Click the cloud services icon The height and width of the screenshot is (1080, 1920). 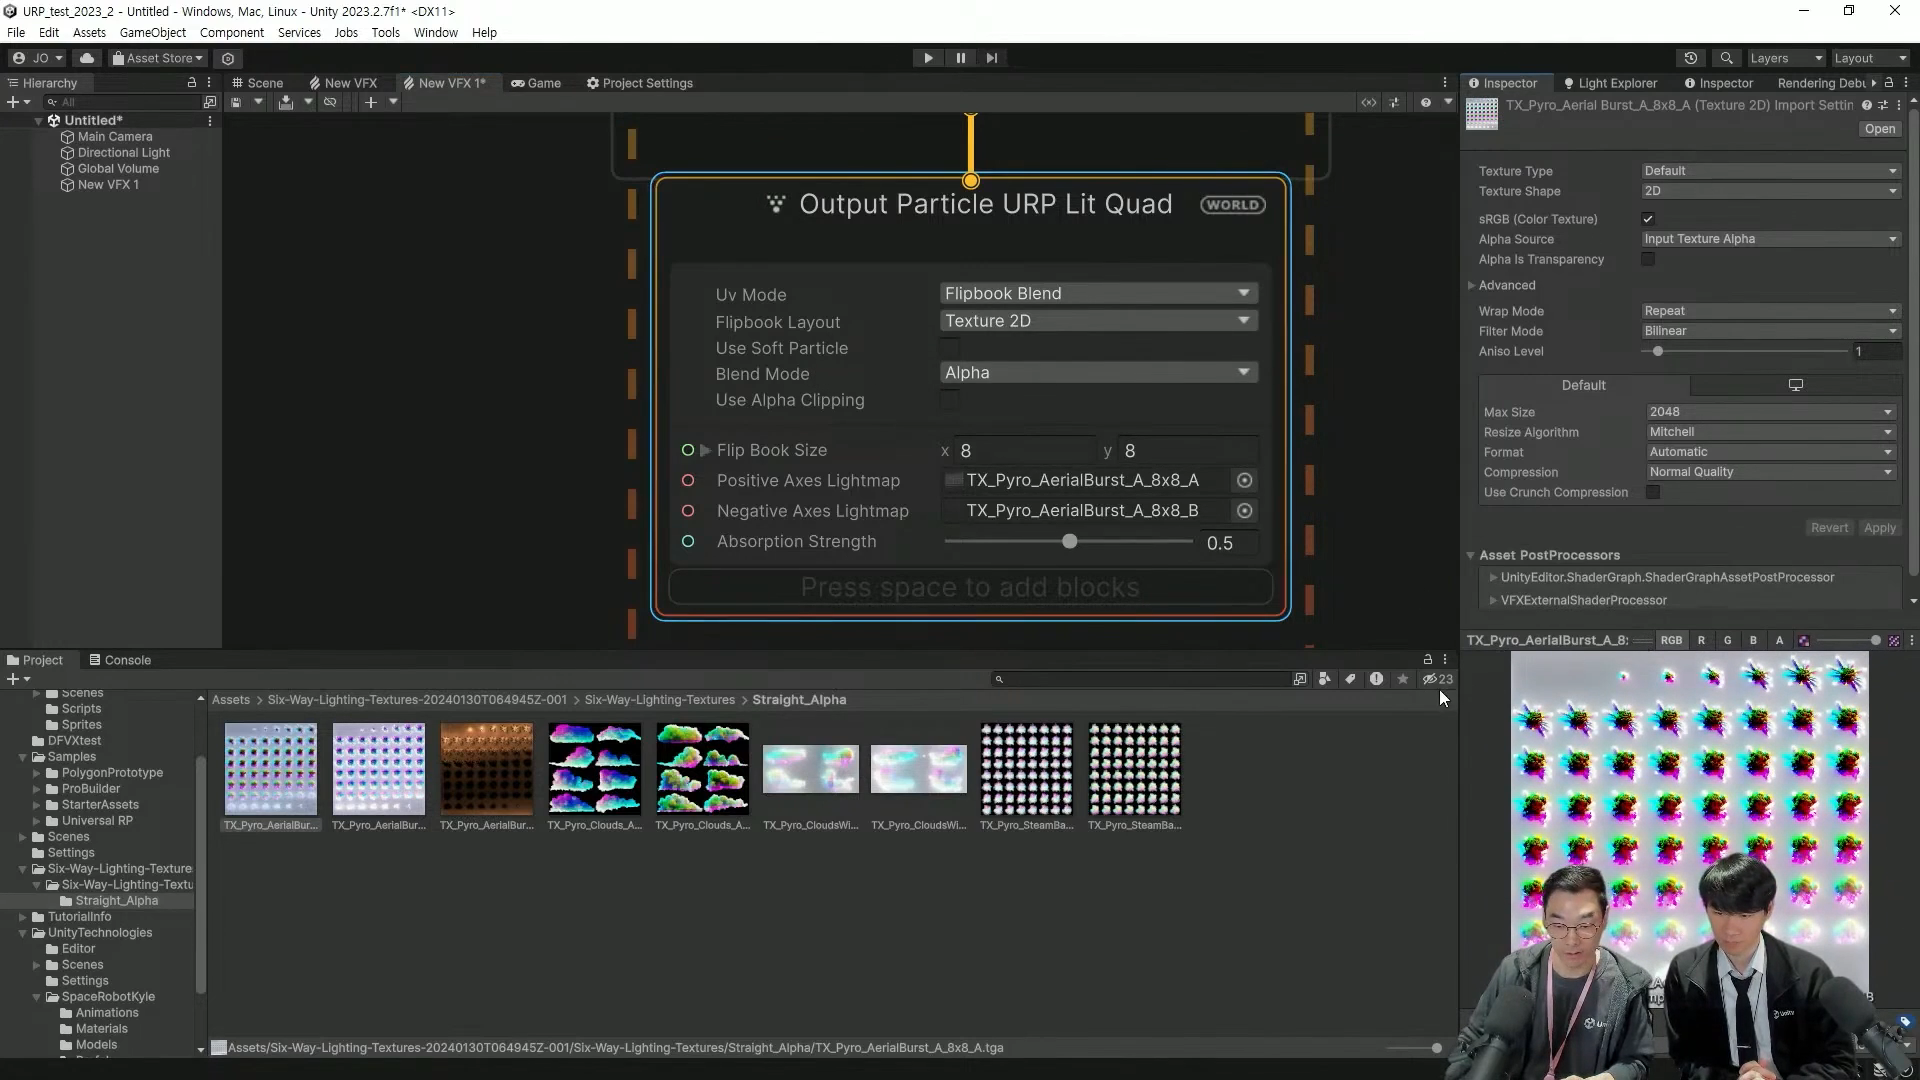click(87, 58)
